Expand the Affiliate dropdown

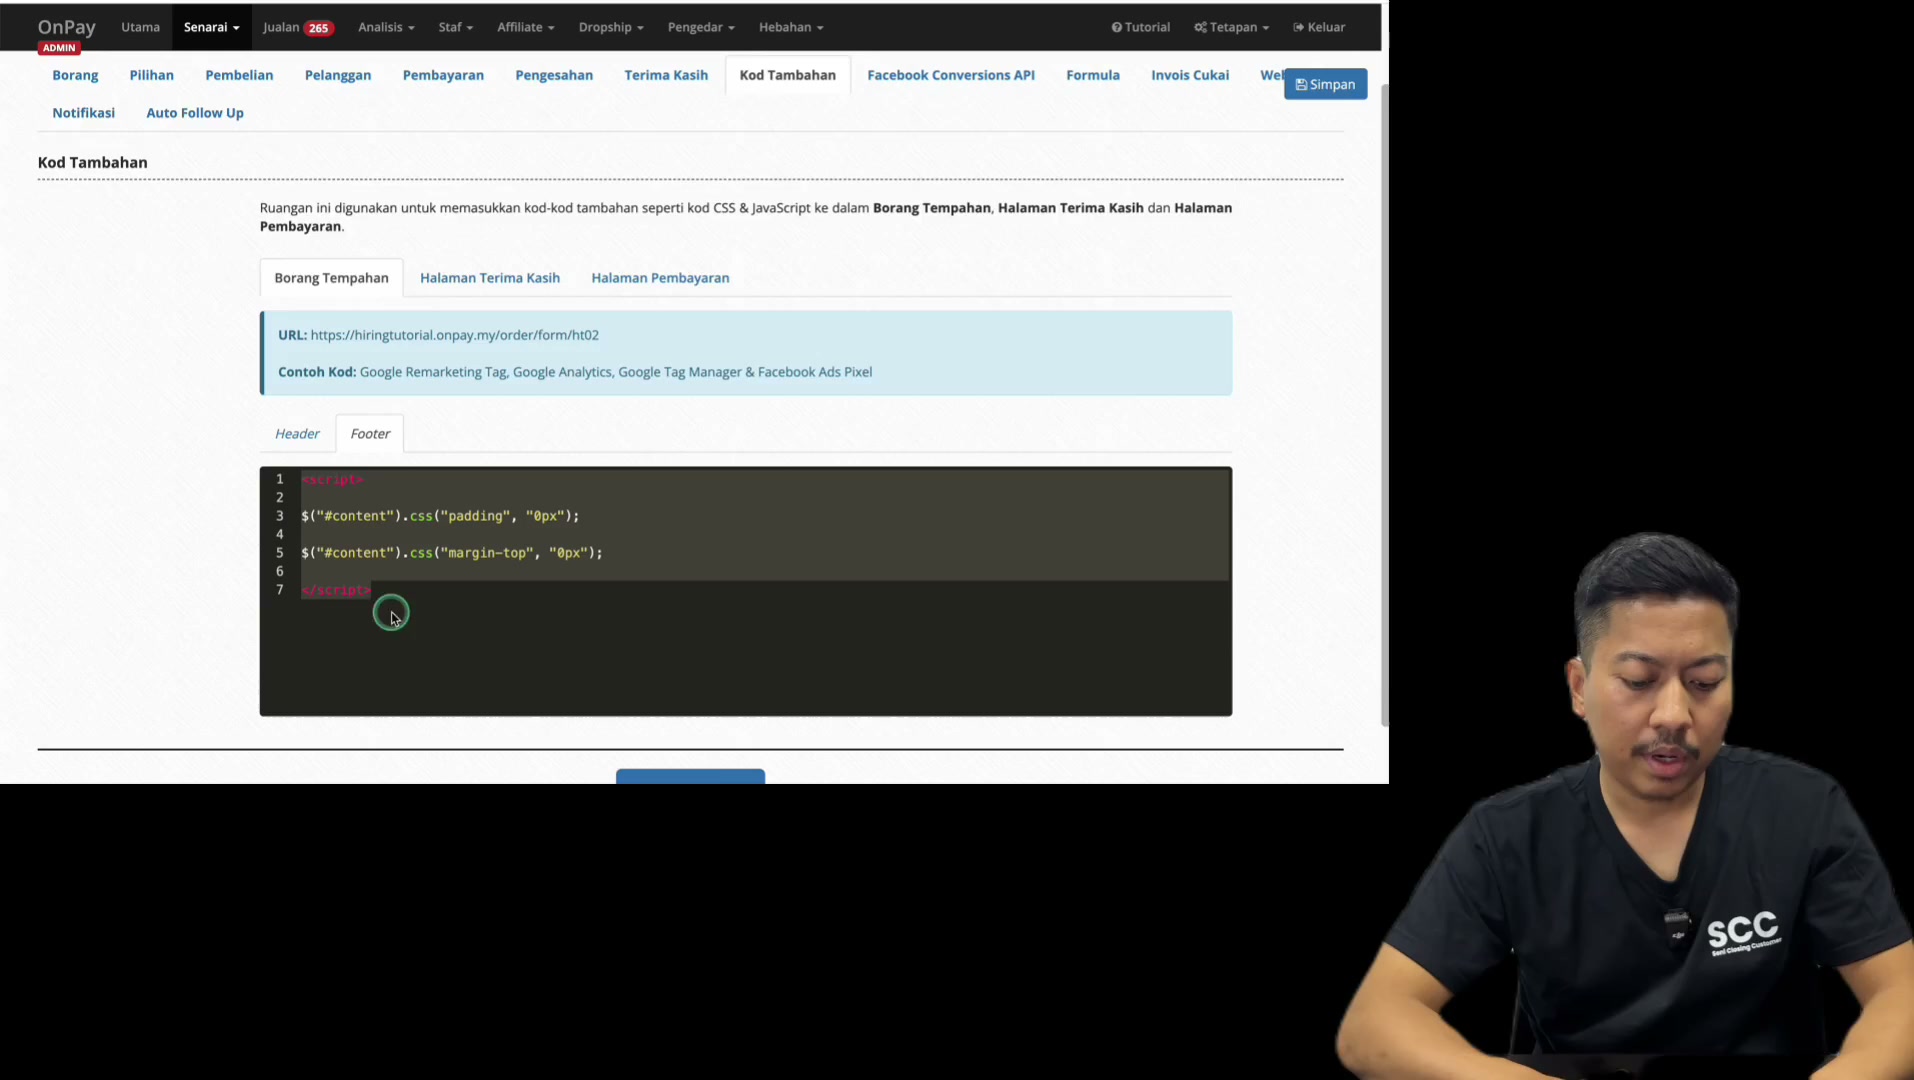[525, 27]
